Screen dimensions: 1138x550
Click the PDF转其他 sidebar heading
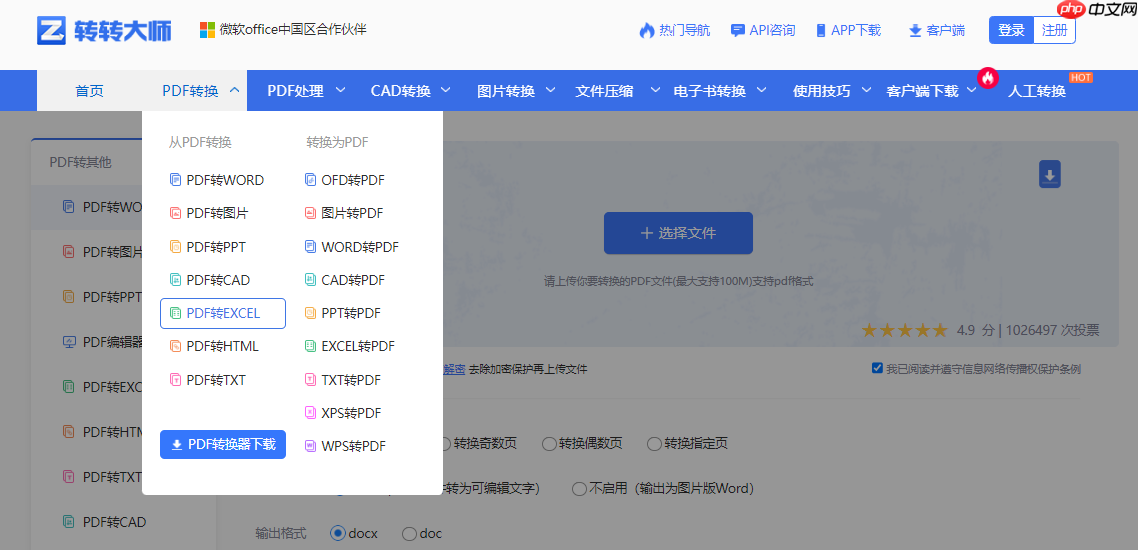81,162
